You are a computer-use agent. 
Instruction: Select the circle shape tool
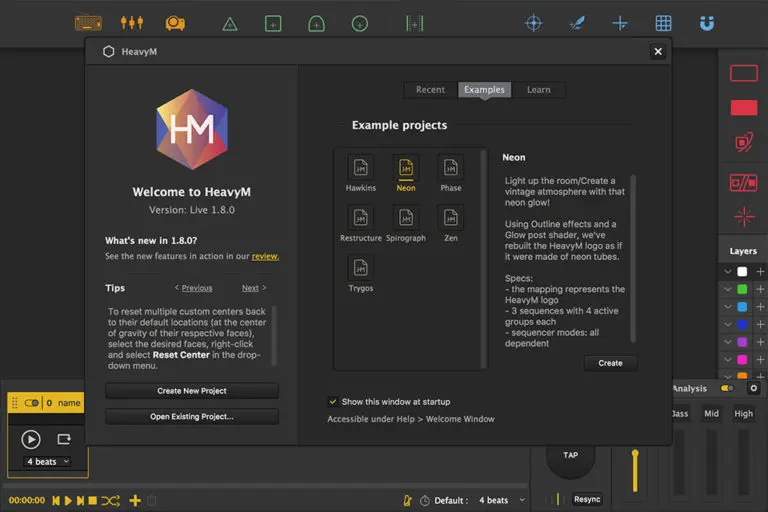point(360,24)
